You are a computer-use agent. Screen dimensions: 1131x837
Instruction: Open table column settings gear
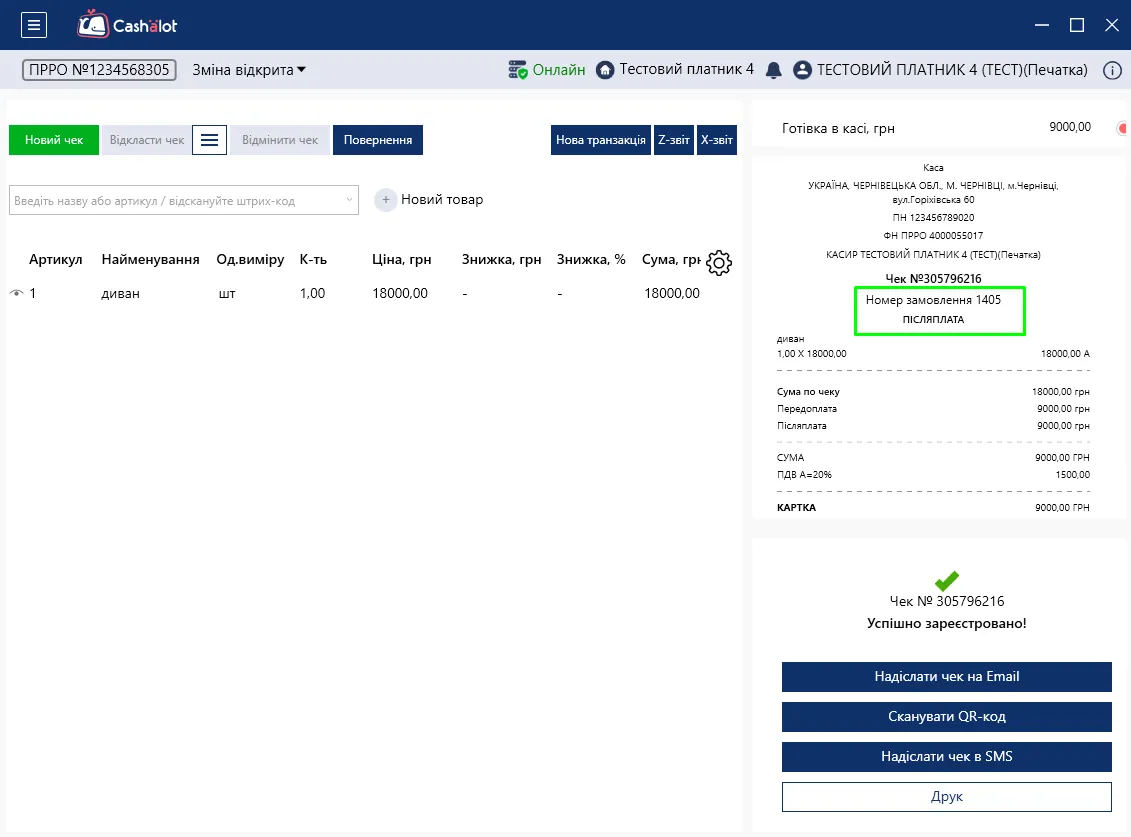pyautogui.click(x=718, y=263)
